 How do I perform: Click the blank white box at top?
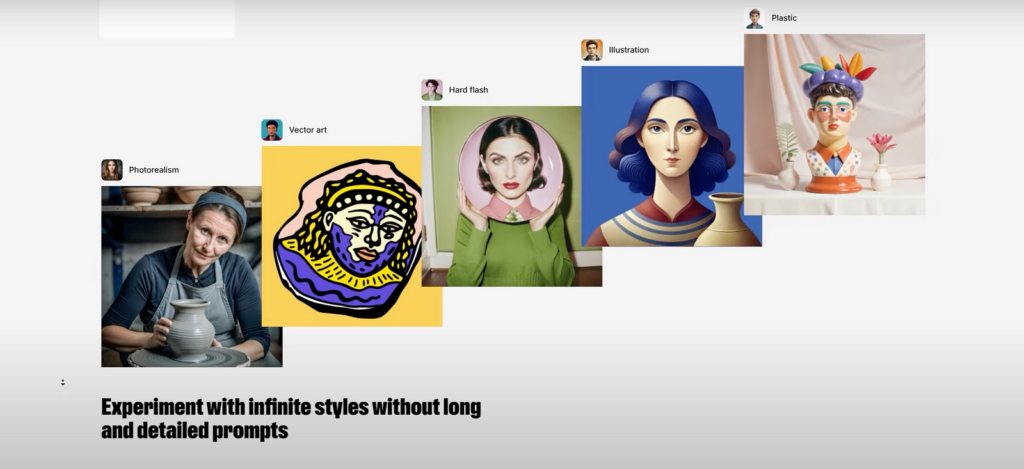point(167,18)
